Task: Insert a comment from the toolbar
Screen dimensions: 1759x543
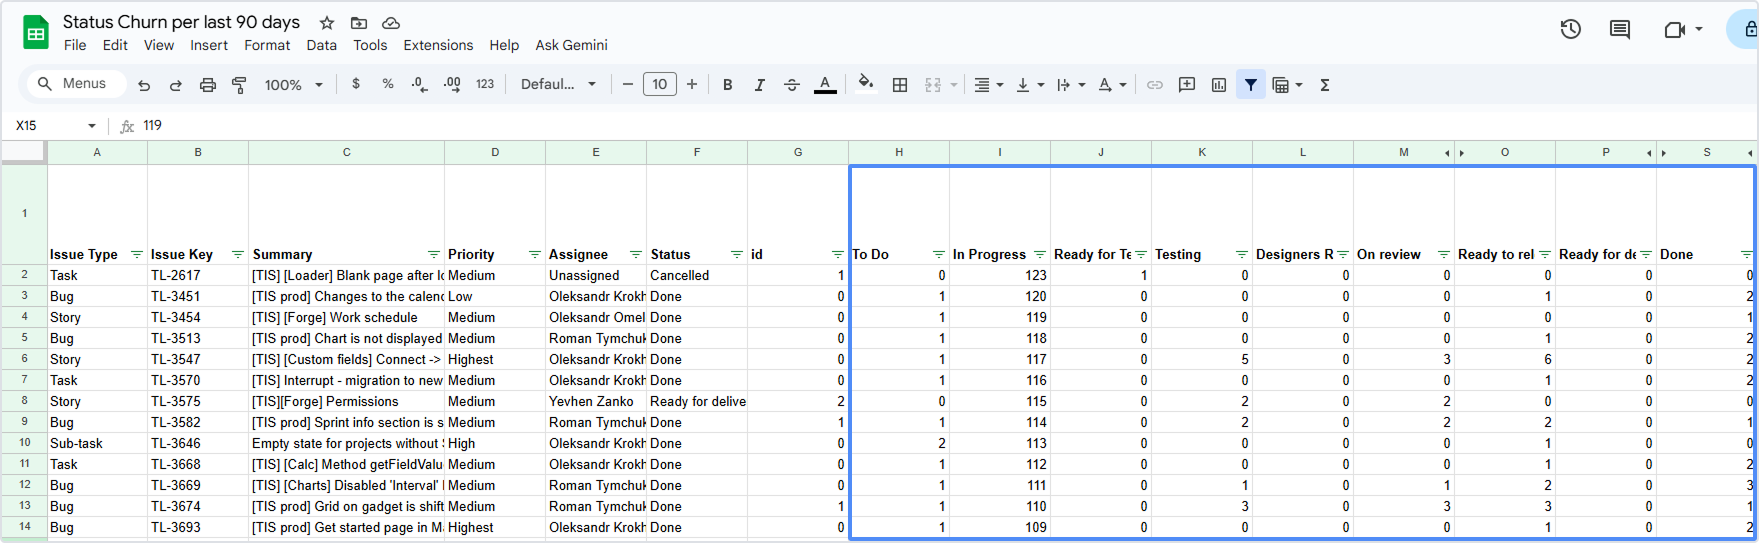Action: point(1187,85)
